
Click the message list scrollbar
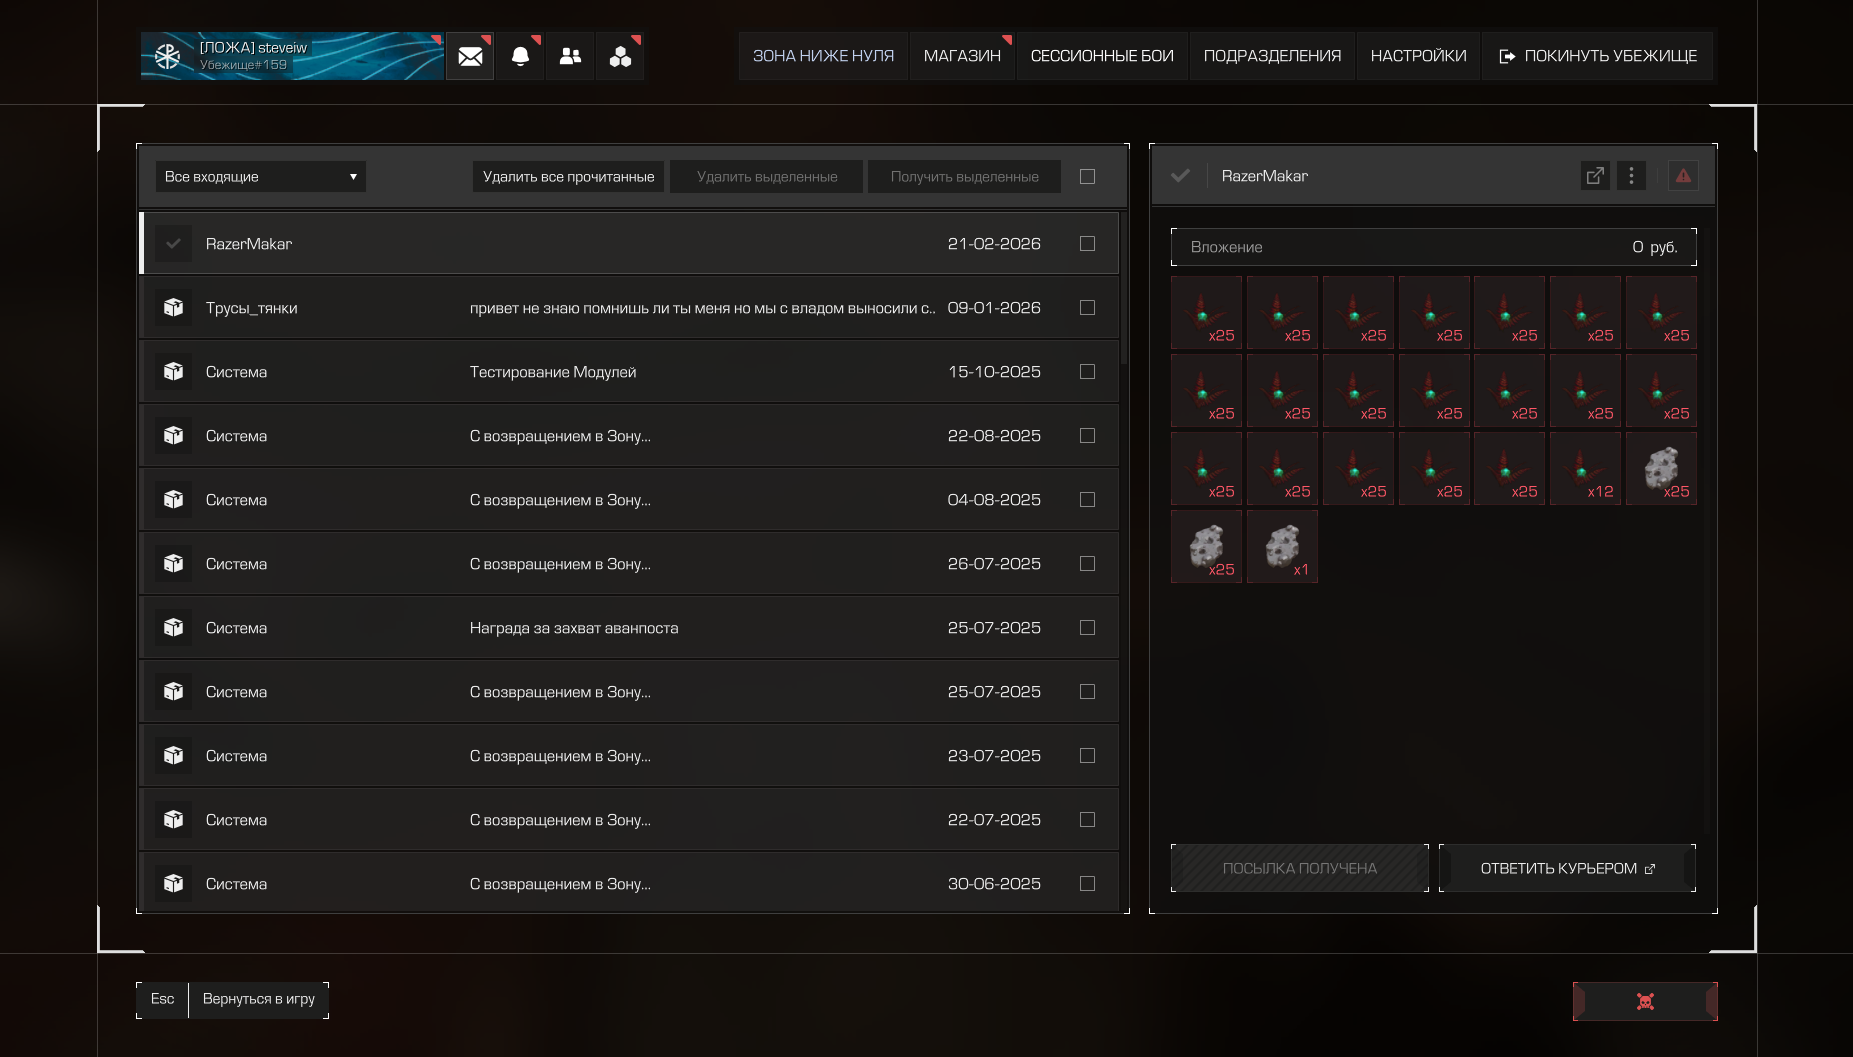click(1124, 290)
